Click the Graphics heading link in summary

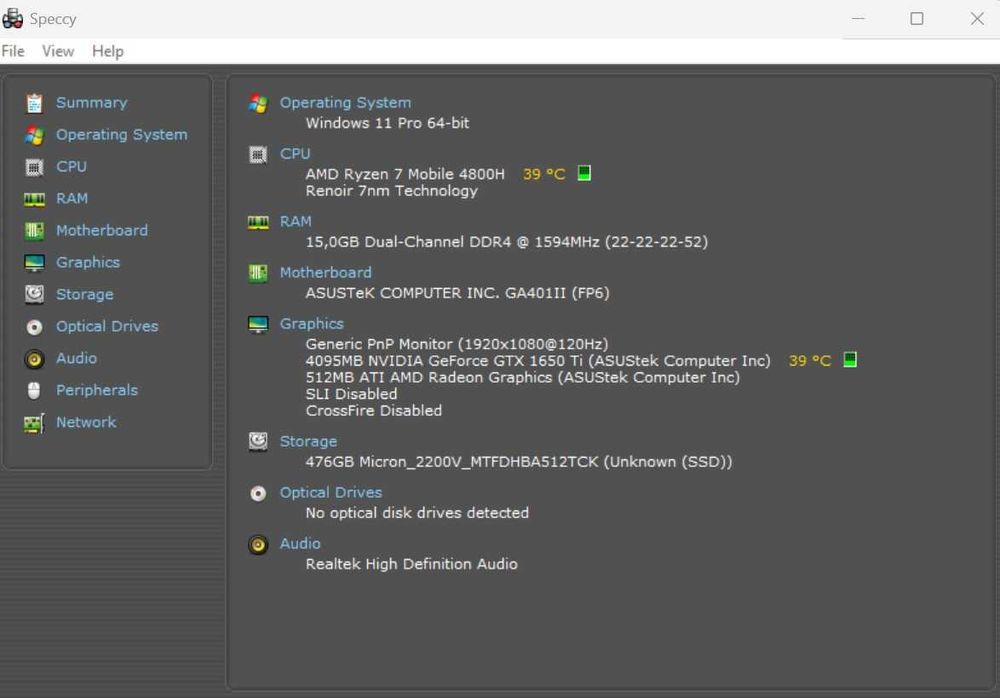pos(312,323)
